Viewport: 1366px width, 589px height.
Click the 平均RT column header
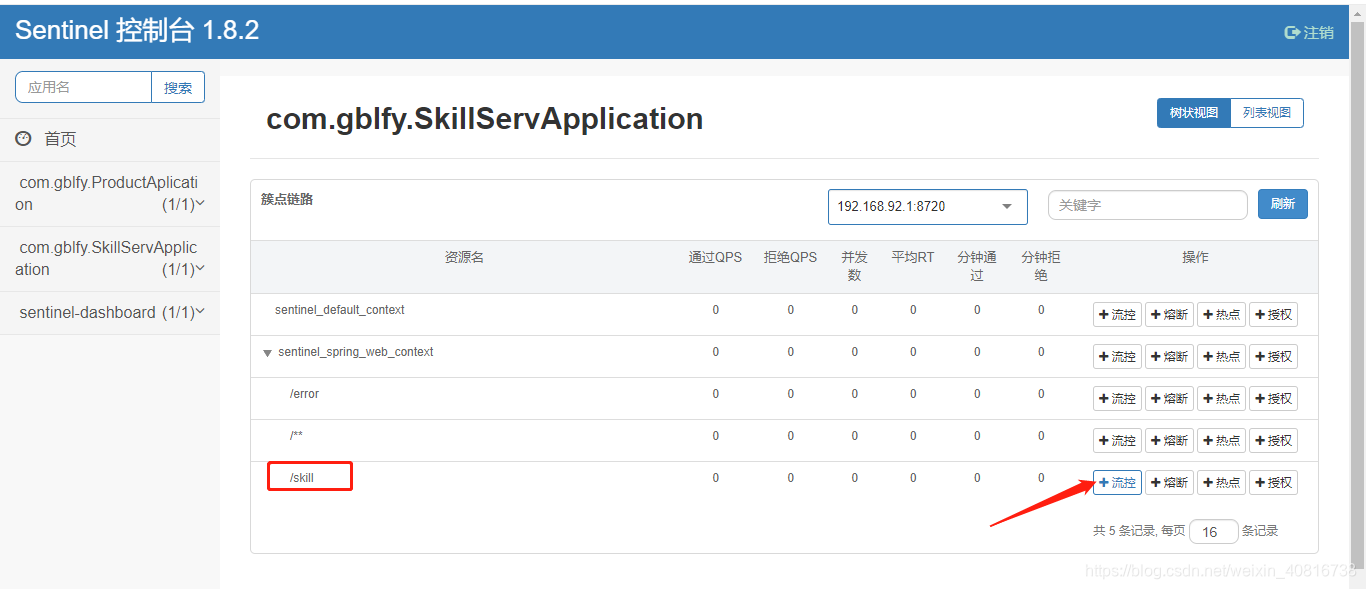(913, 257)
